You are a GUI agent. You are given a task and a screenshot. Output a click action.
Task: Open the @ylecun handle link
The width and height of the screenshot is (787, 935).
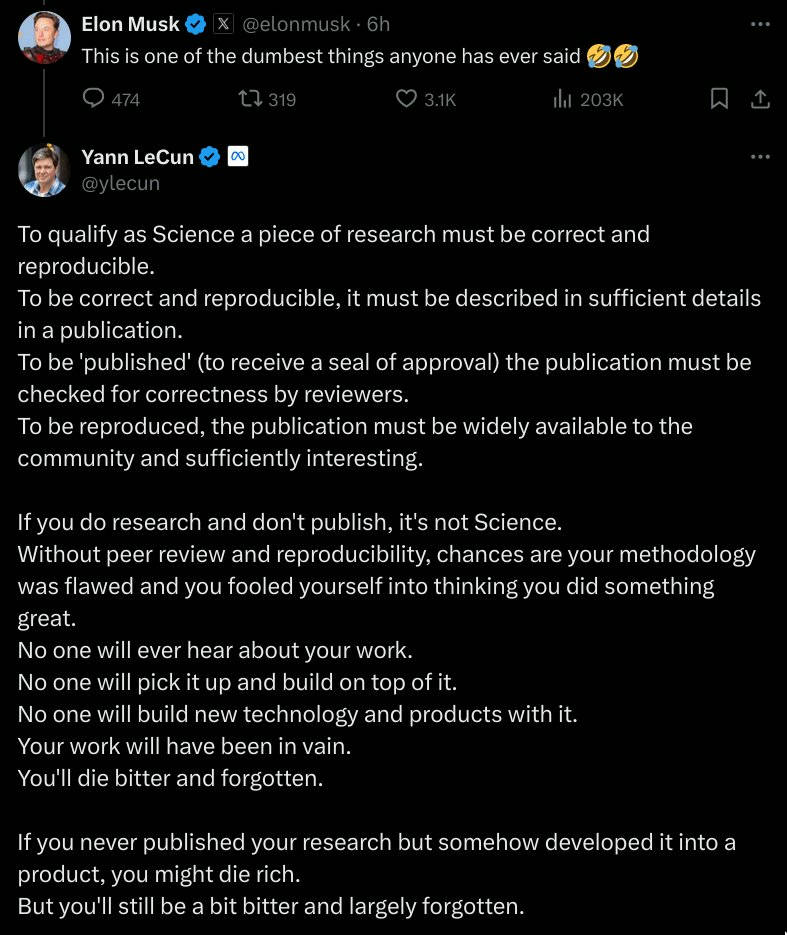tap(120, 183)
